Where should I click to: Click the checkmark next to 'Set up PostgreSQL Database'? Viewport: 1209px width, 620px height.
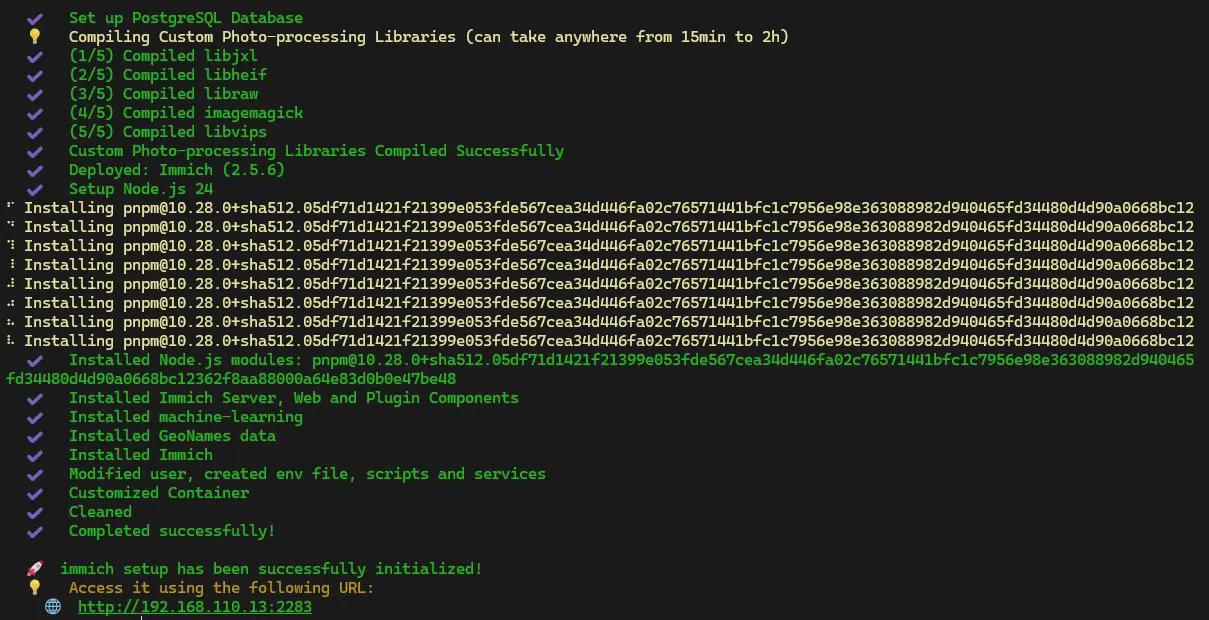point(35,18)
